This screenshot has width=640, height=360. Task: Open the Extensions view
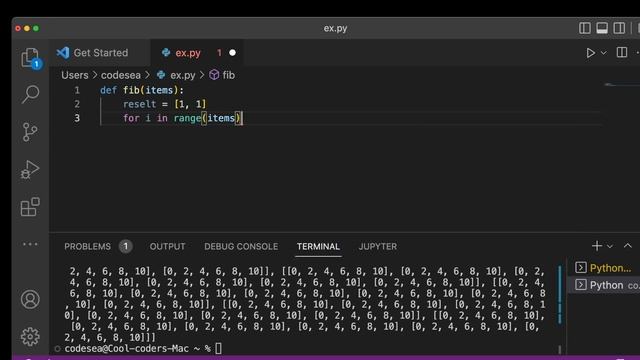click(30, 207)
